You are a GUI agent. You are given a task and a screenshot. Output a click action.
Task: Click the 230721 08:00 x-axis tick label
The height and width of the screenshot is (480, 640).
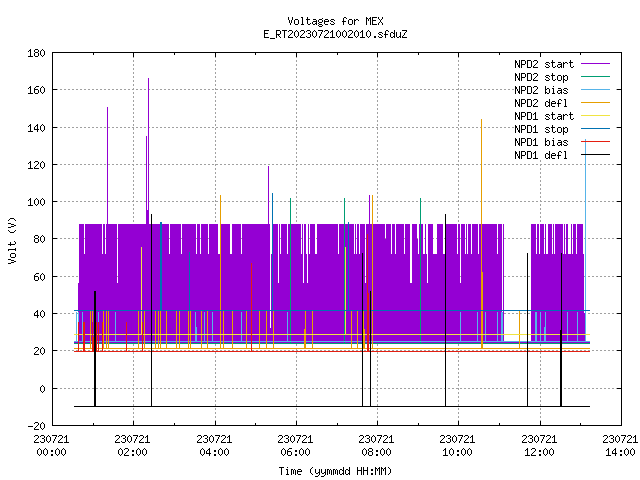coord(376,445)
